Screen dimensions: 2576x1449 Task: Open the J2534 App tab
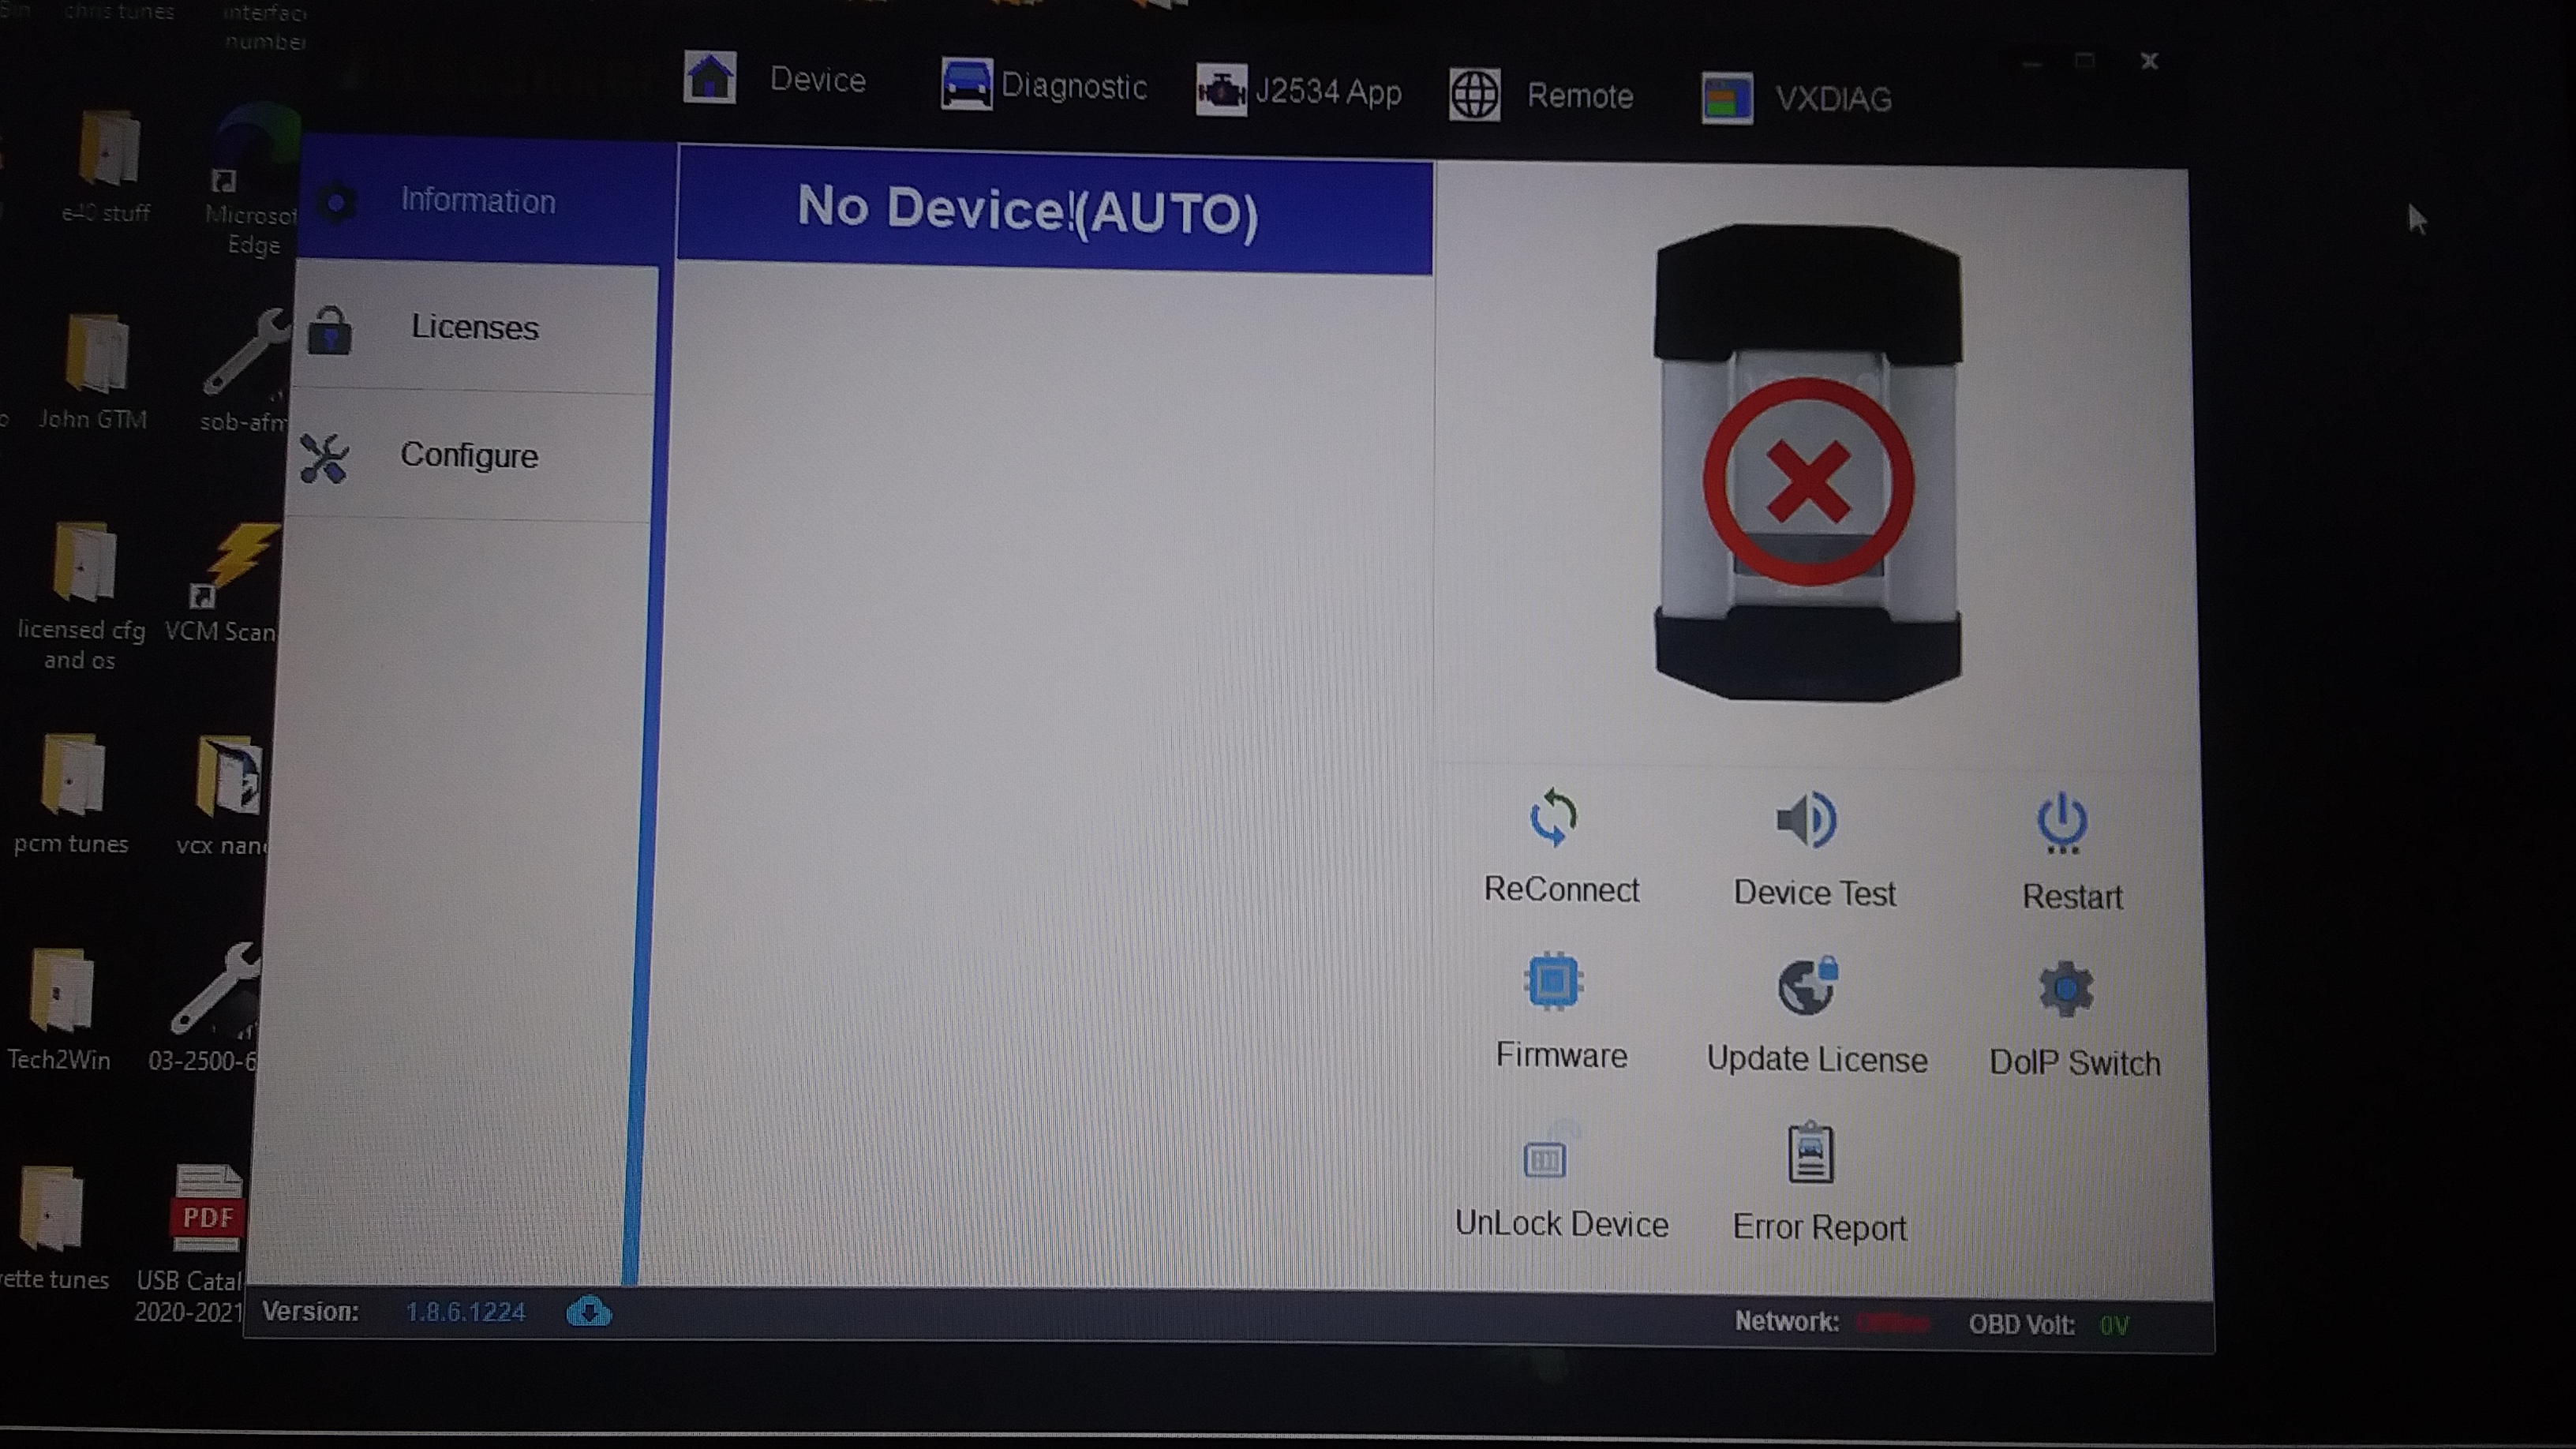coord(1298,91)
